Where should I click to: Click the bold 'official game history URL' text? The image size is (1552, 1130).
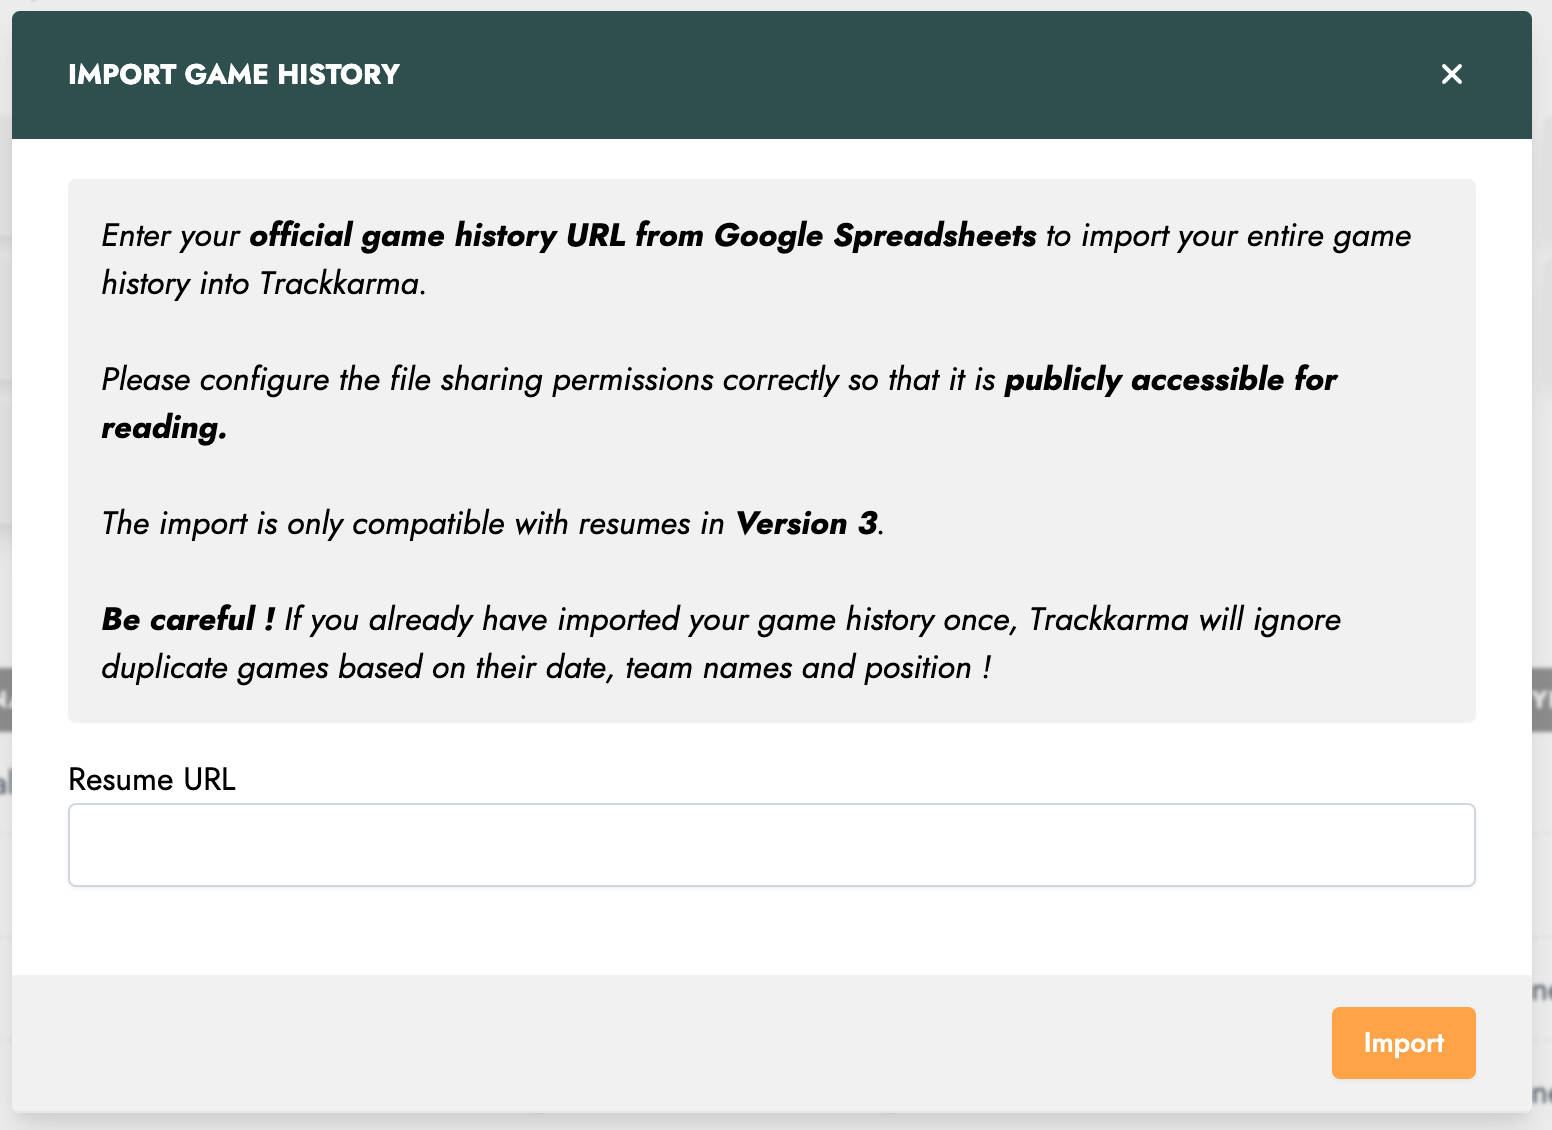436,236
